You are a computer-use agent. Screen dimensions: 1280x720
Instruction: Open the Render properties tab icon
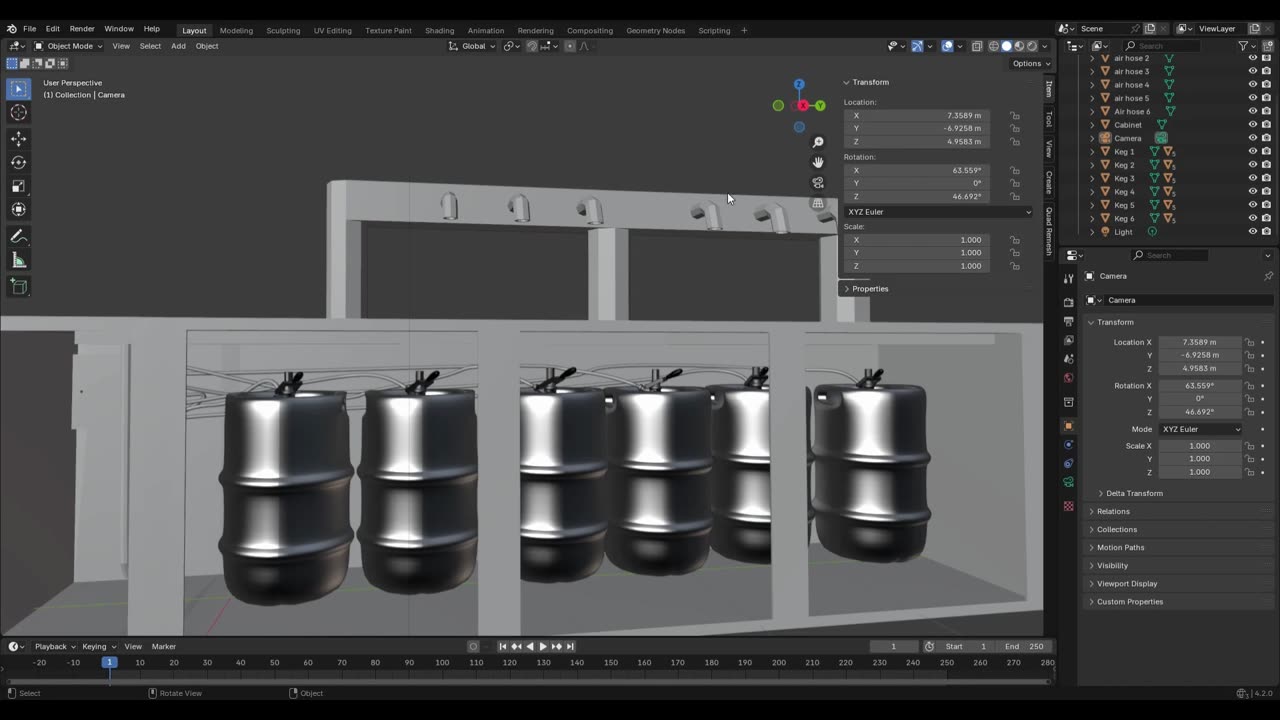click(1068, 302)
